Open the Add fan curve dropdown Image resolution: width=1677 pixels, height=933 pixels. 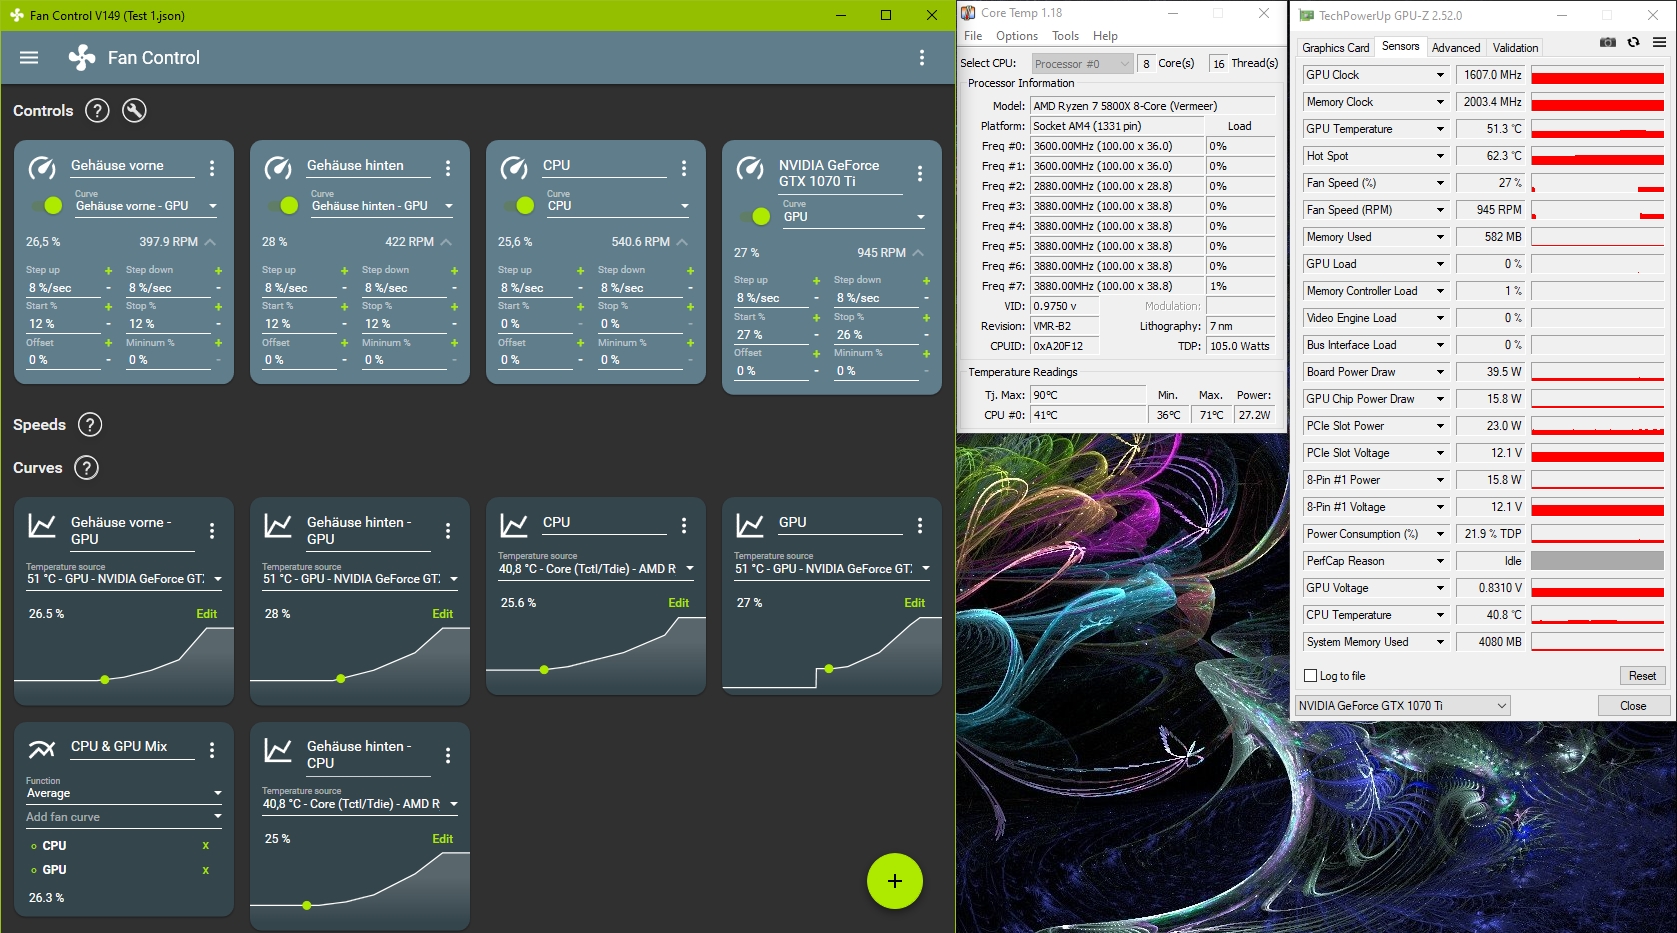click(124, 817)
